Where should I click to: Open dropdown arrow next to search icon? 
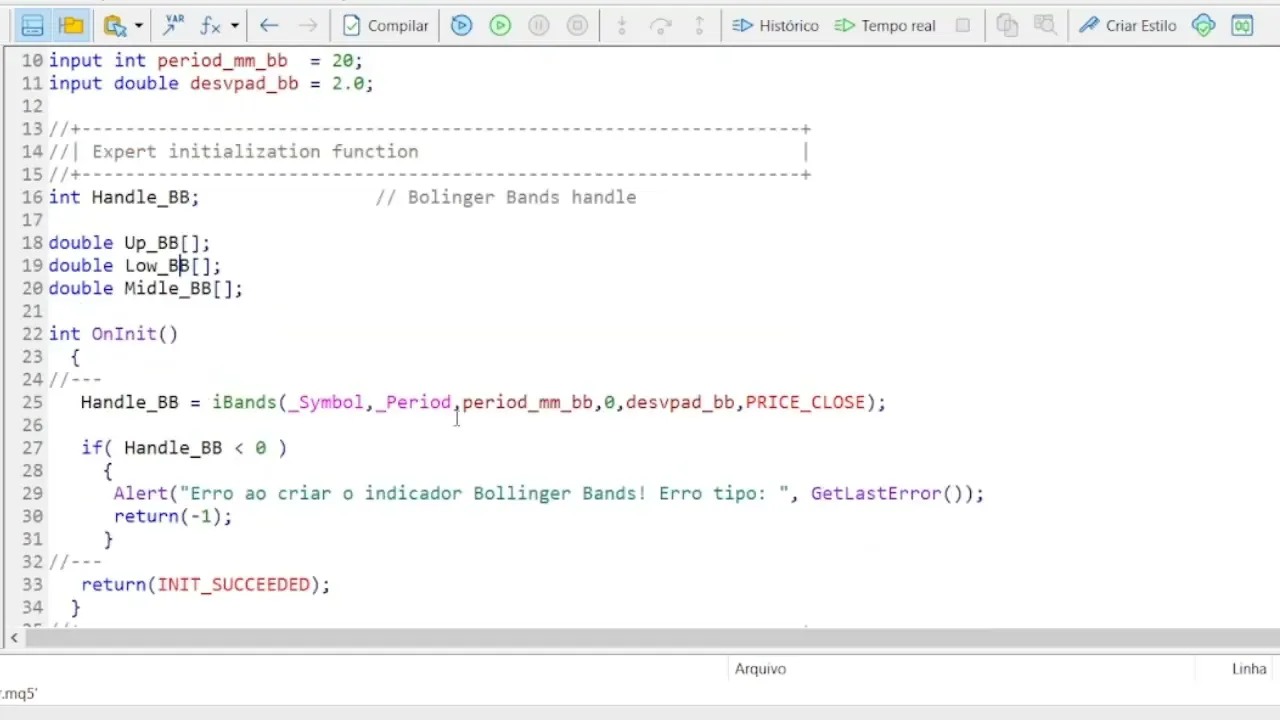[138, 26]
